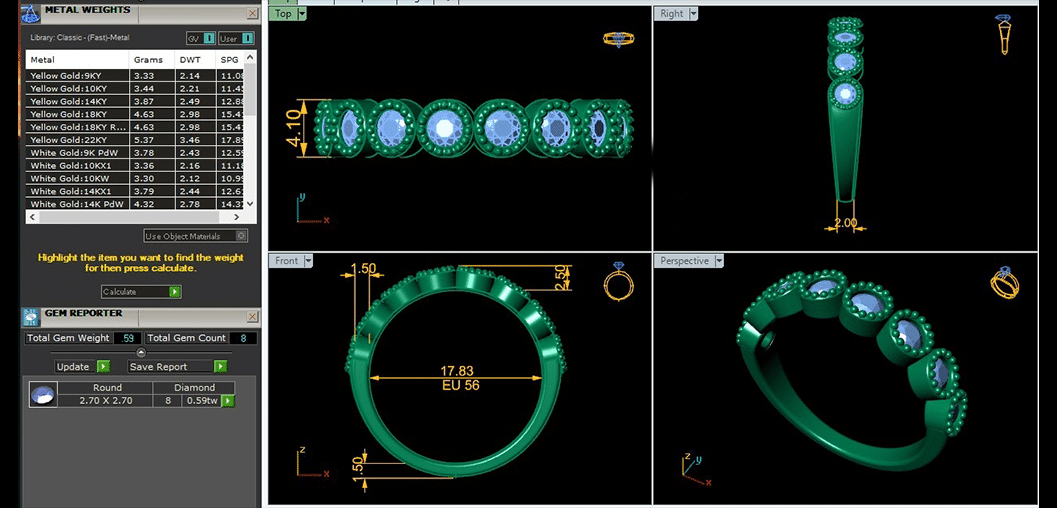
Task: Select the Perspective viewport label
Action: 684,261
